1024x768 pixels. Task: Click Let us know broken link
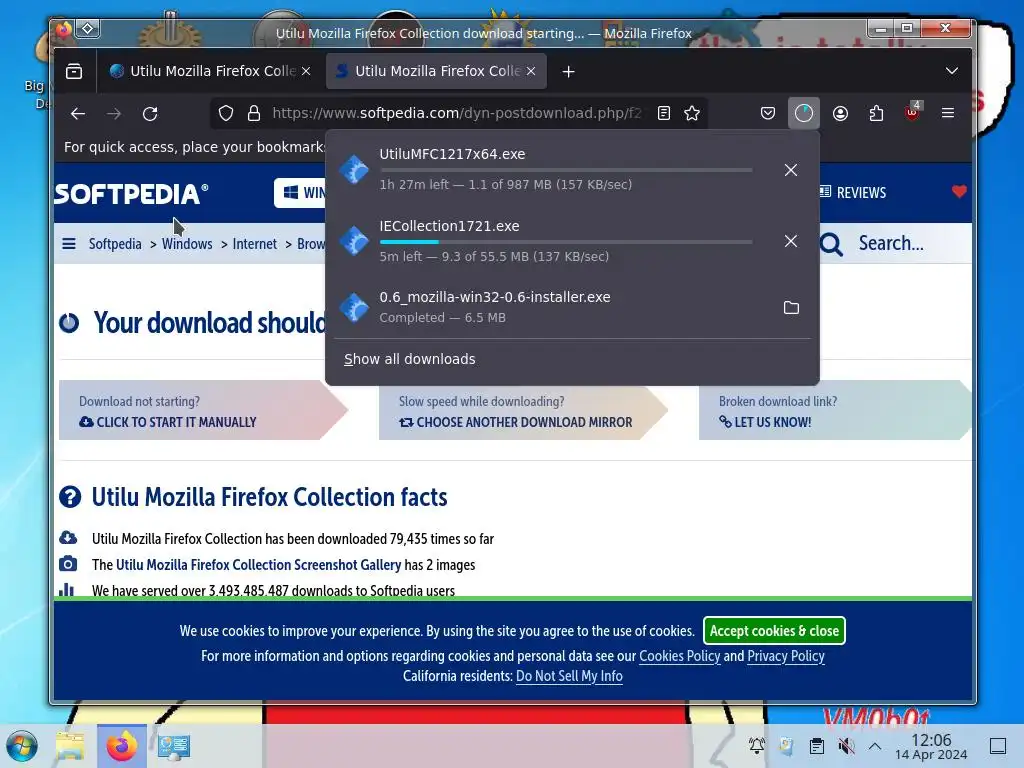click(765, 423)
